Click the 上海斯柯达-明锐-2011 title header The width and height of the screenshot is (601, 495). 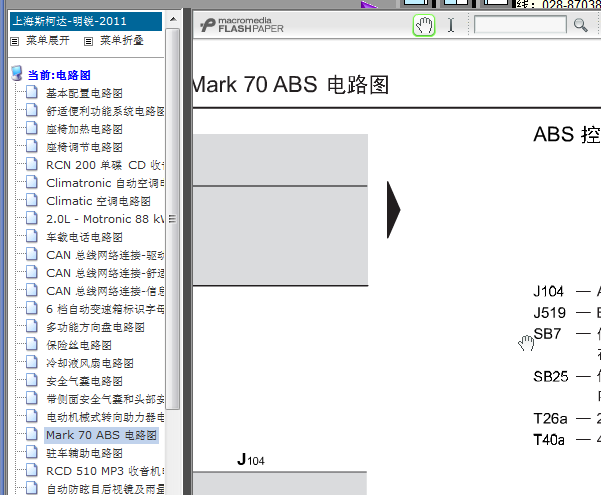86,21
